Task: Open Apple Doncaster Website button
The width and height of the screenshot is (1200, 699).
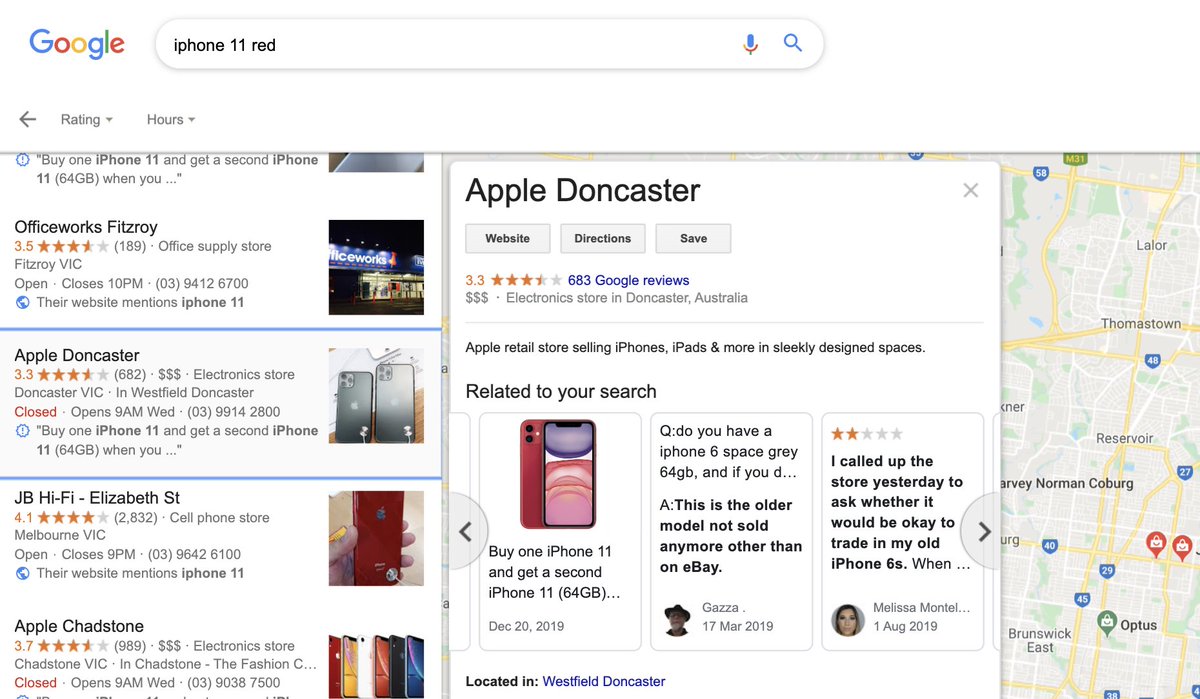Action: [508, 238]
